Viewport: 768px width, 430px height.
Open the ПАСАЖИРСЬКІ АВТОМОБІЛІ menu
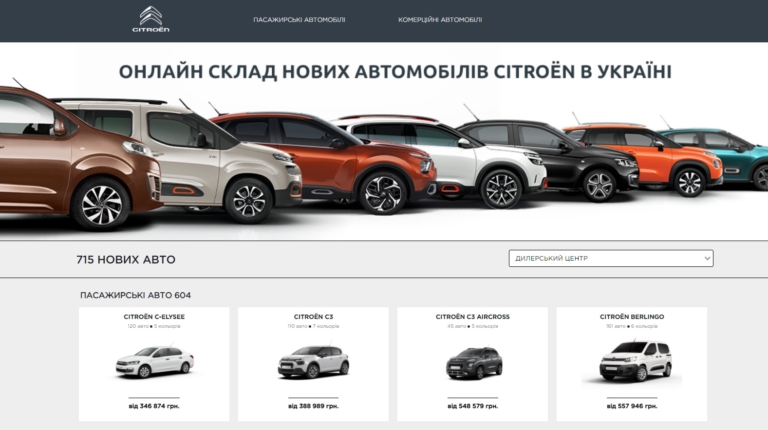pyautogui.click(x=299, y=20)
